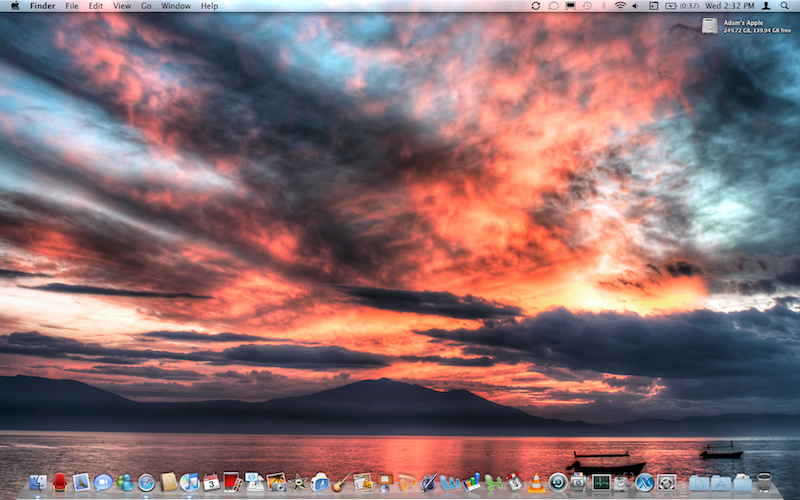800x500 pixels.
Task: Launch iWeb from the Dock
Action: click(320, 482)
